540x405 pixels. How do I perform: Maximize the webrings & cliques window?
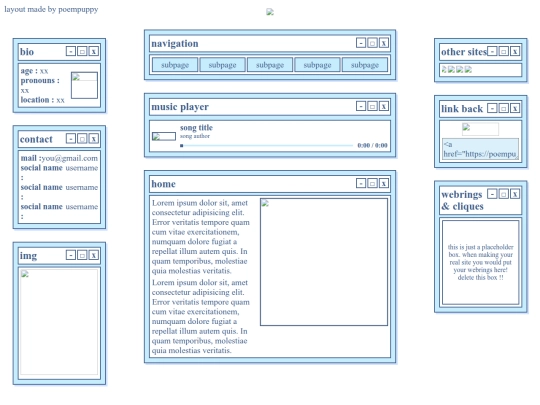coord(503,194)
